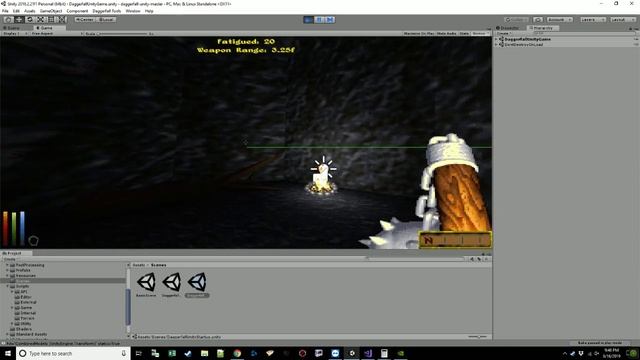Open the Display 1 dropdown
Viewport: 640px width, 360px height.
point(15,33)
